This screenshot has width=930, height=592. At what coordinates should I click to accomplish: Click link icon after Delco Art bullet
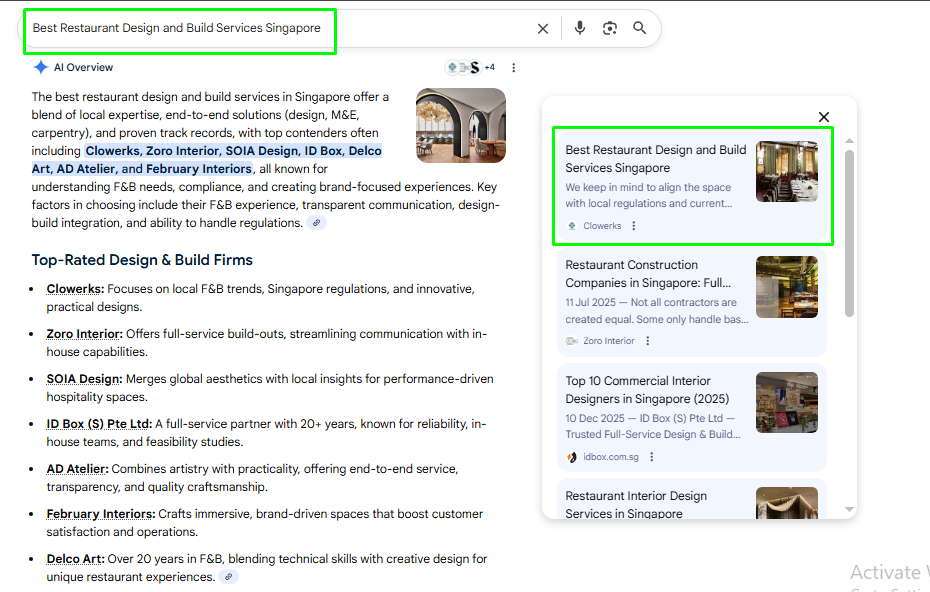pos(229,577)
